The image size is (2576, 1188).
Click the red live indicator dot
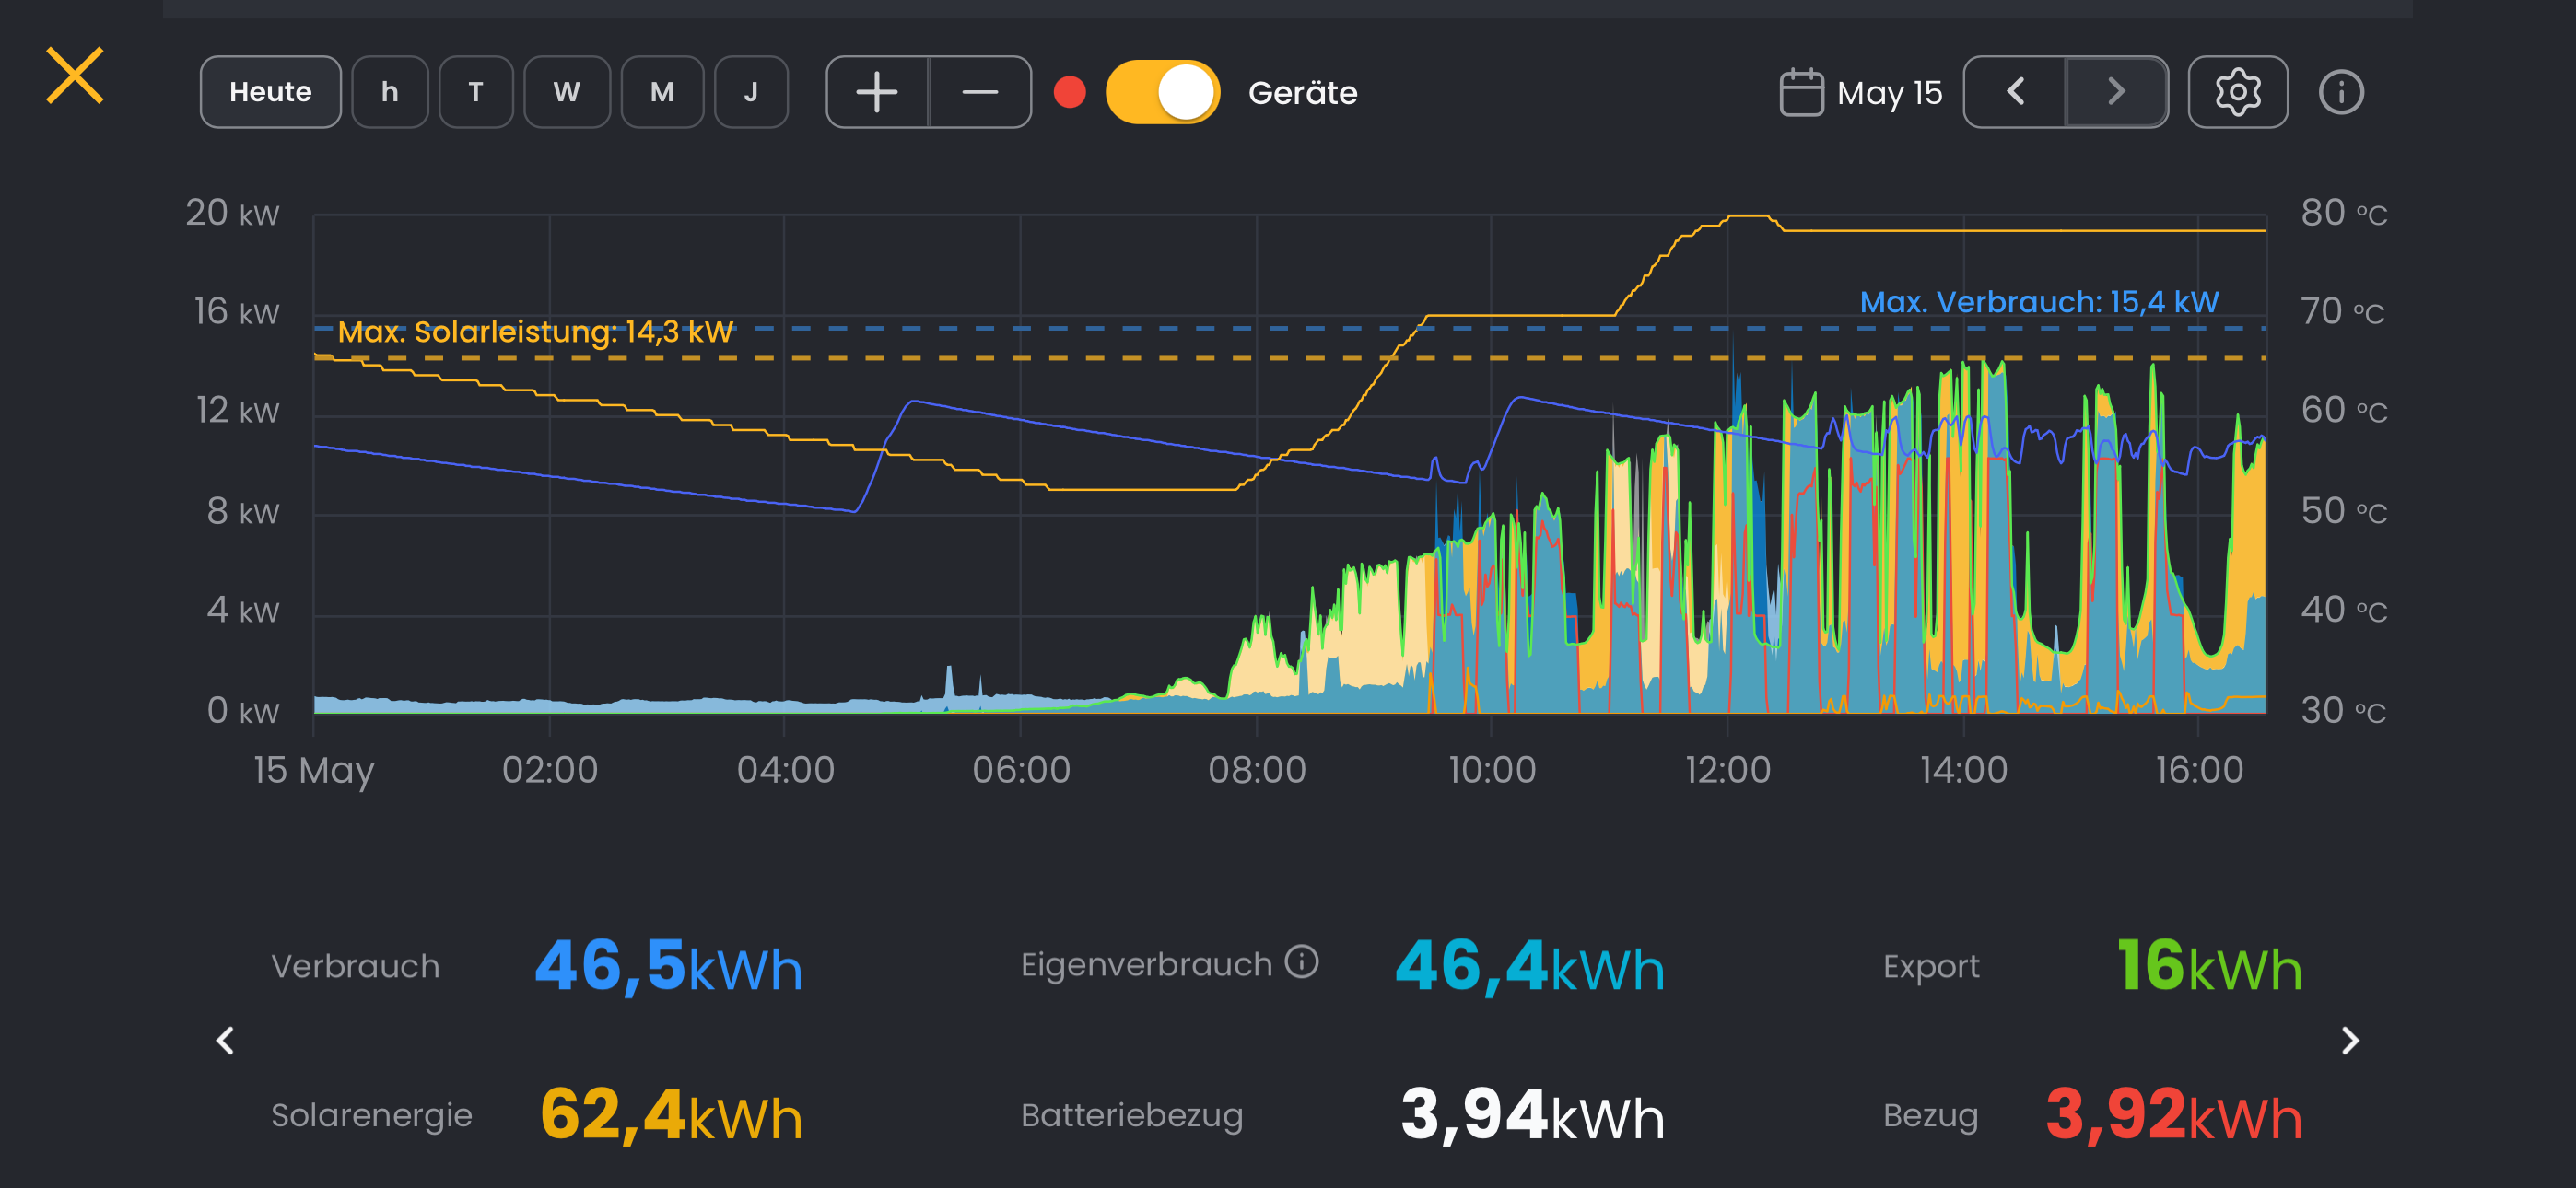tap(1069, 92)
